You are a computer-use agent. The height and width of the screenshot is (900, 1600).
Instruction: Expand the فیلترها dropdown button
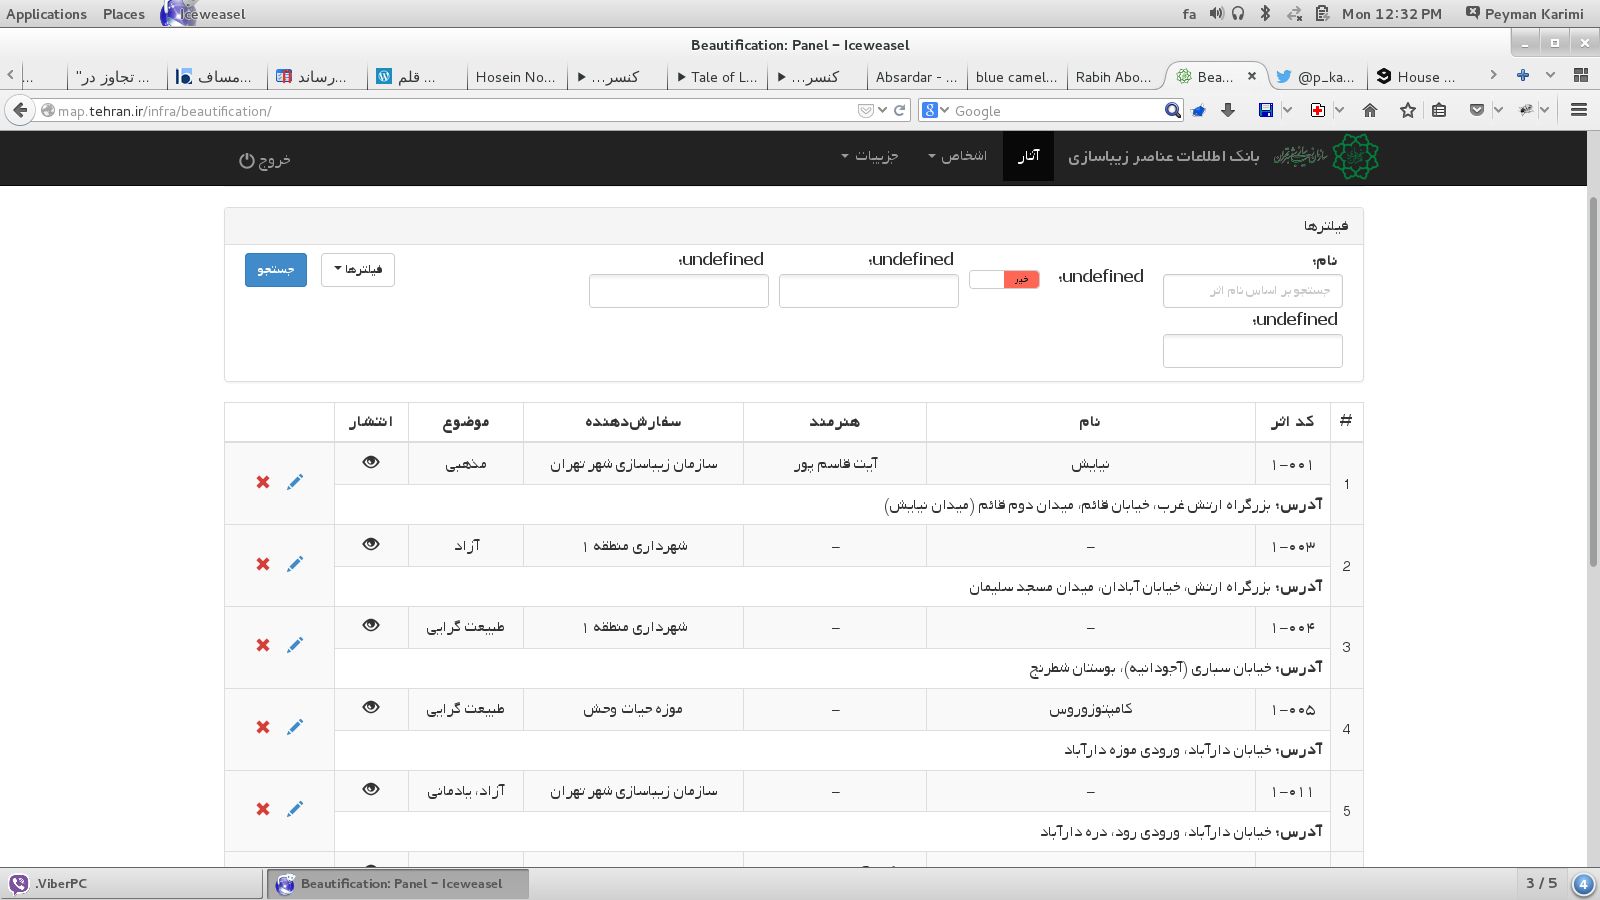point(358,270)
